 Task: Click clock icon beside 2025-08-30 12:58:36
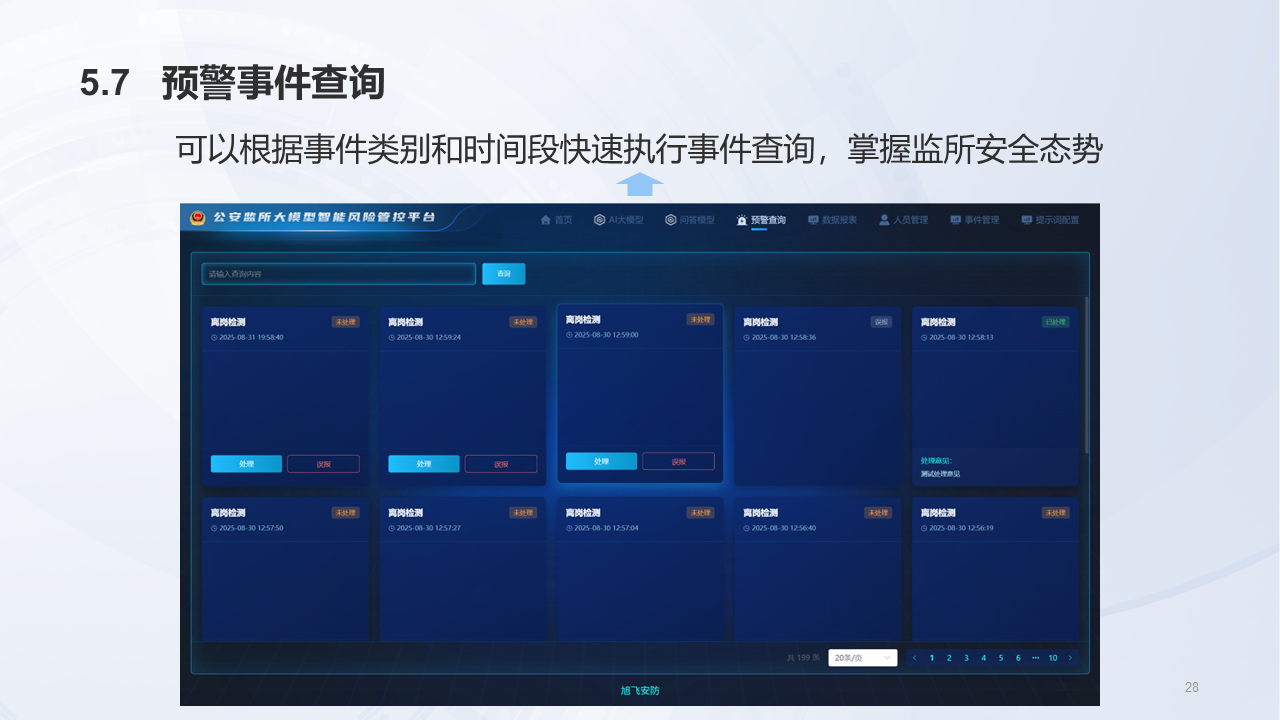[x=747, y=338]
